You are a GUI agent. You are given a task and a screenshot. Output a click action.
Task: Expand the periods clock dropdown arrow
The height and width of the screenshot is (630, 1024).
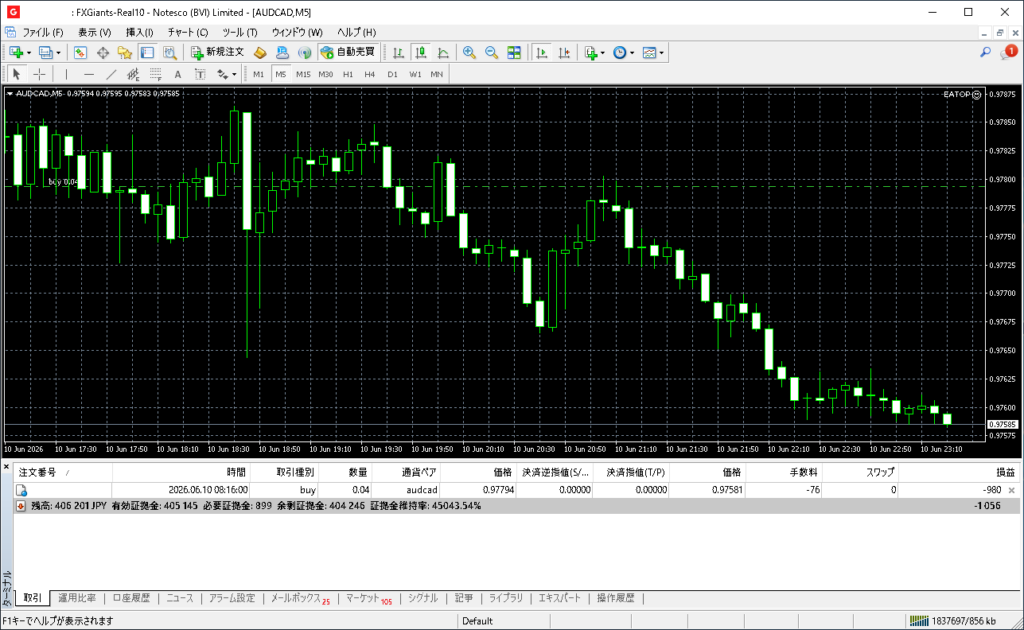click(x=632, y=53)
